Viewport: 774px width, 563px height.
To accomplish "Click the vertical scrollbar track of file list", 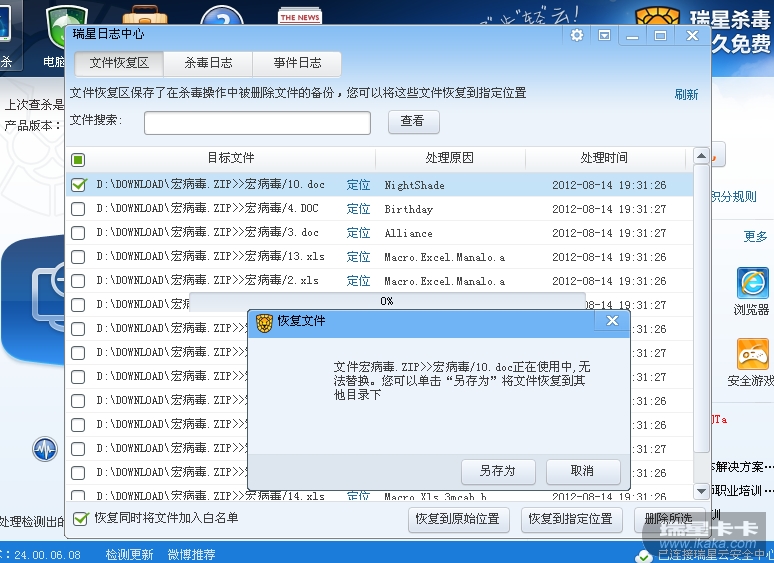I will click(x=701, y=466).
